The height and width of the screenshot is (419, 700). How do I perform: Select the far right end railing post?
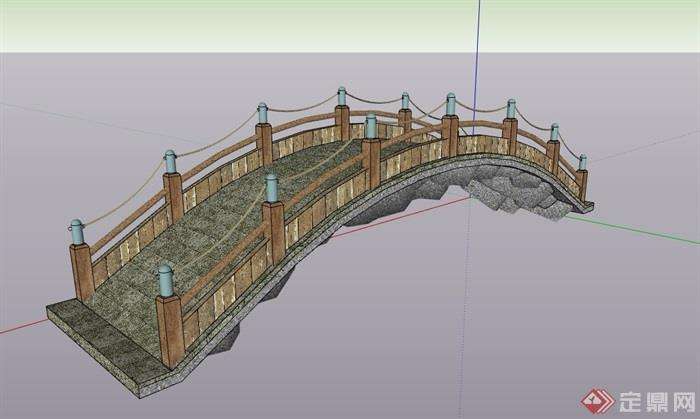[x=582, y=180]
